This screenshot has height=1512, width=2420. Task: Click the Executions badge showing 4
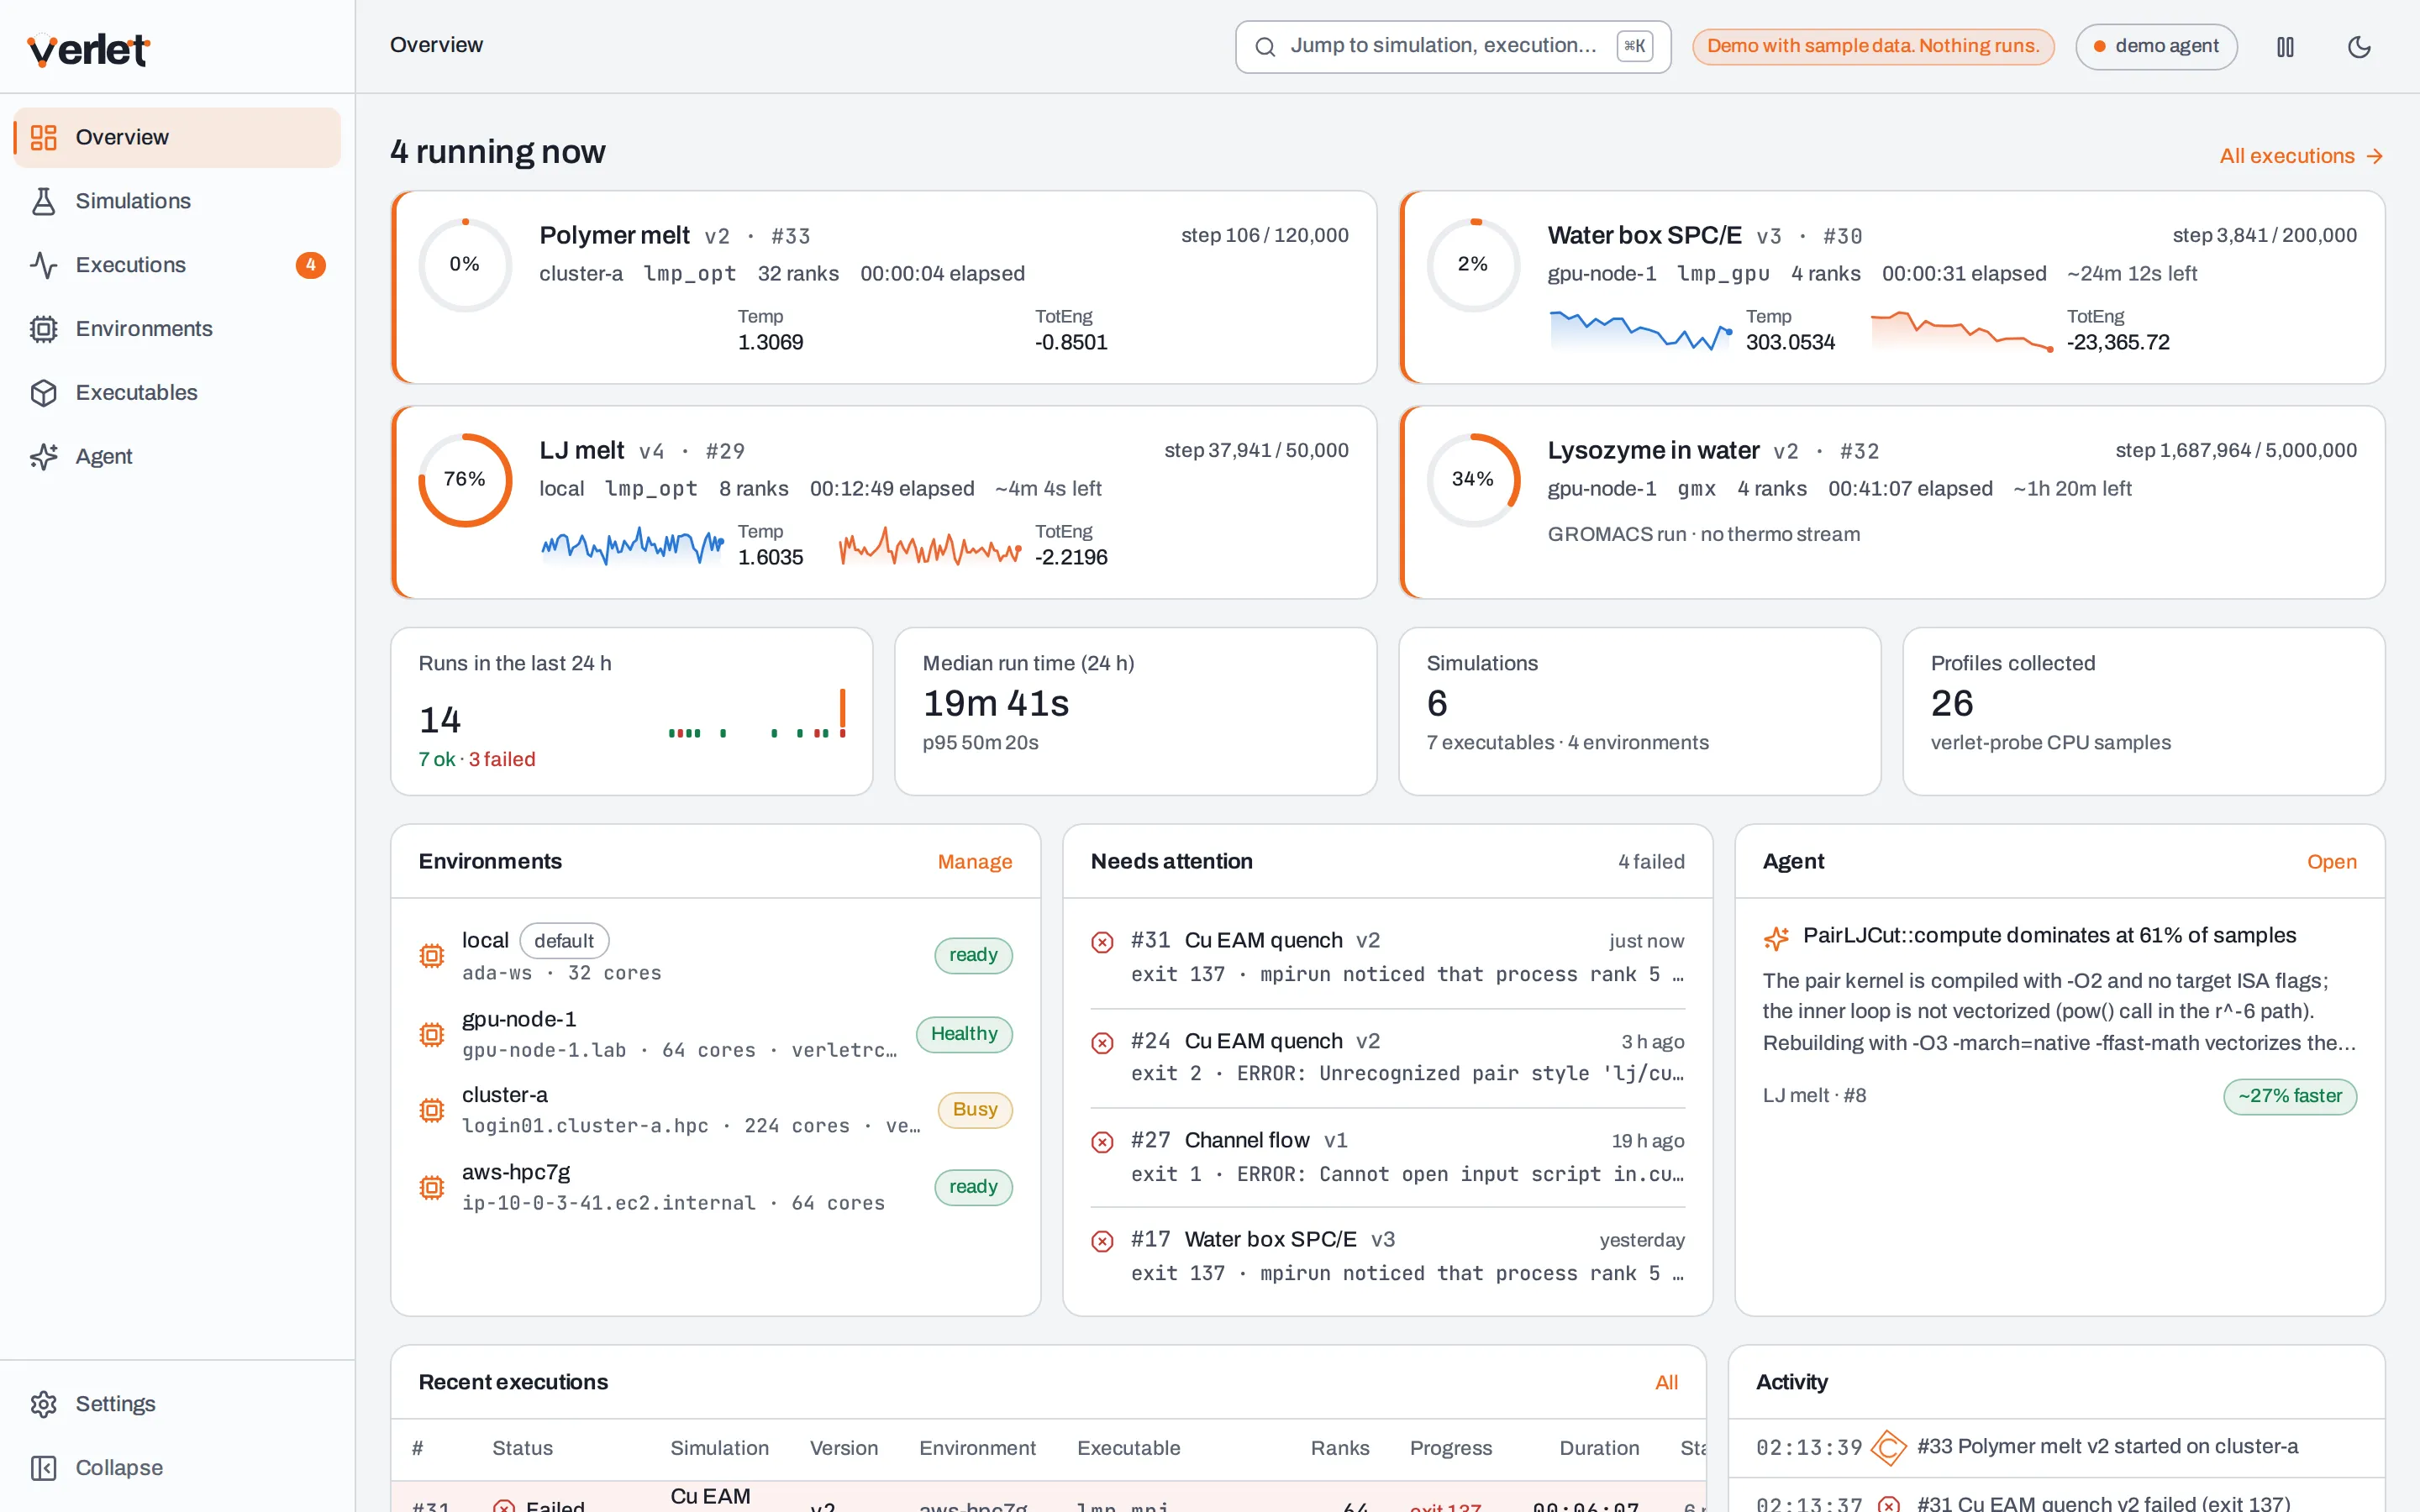(x=310, y=265)
